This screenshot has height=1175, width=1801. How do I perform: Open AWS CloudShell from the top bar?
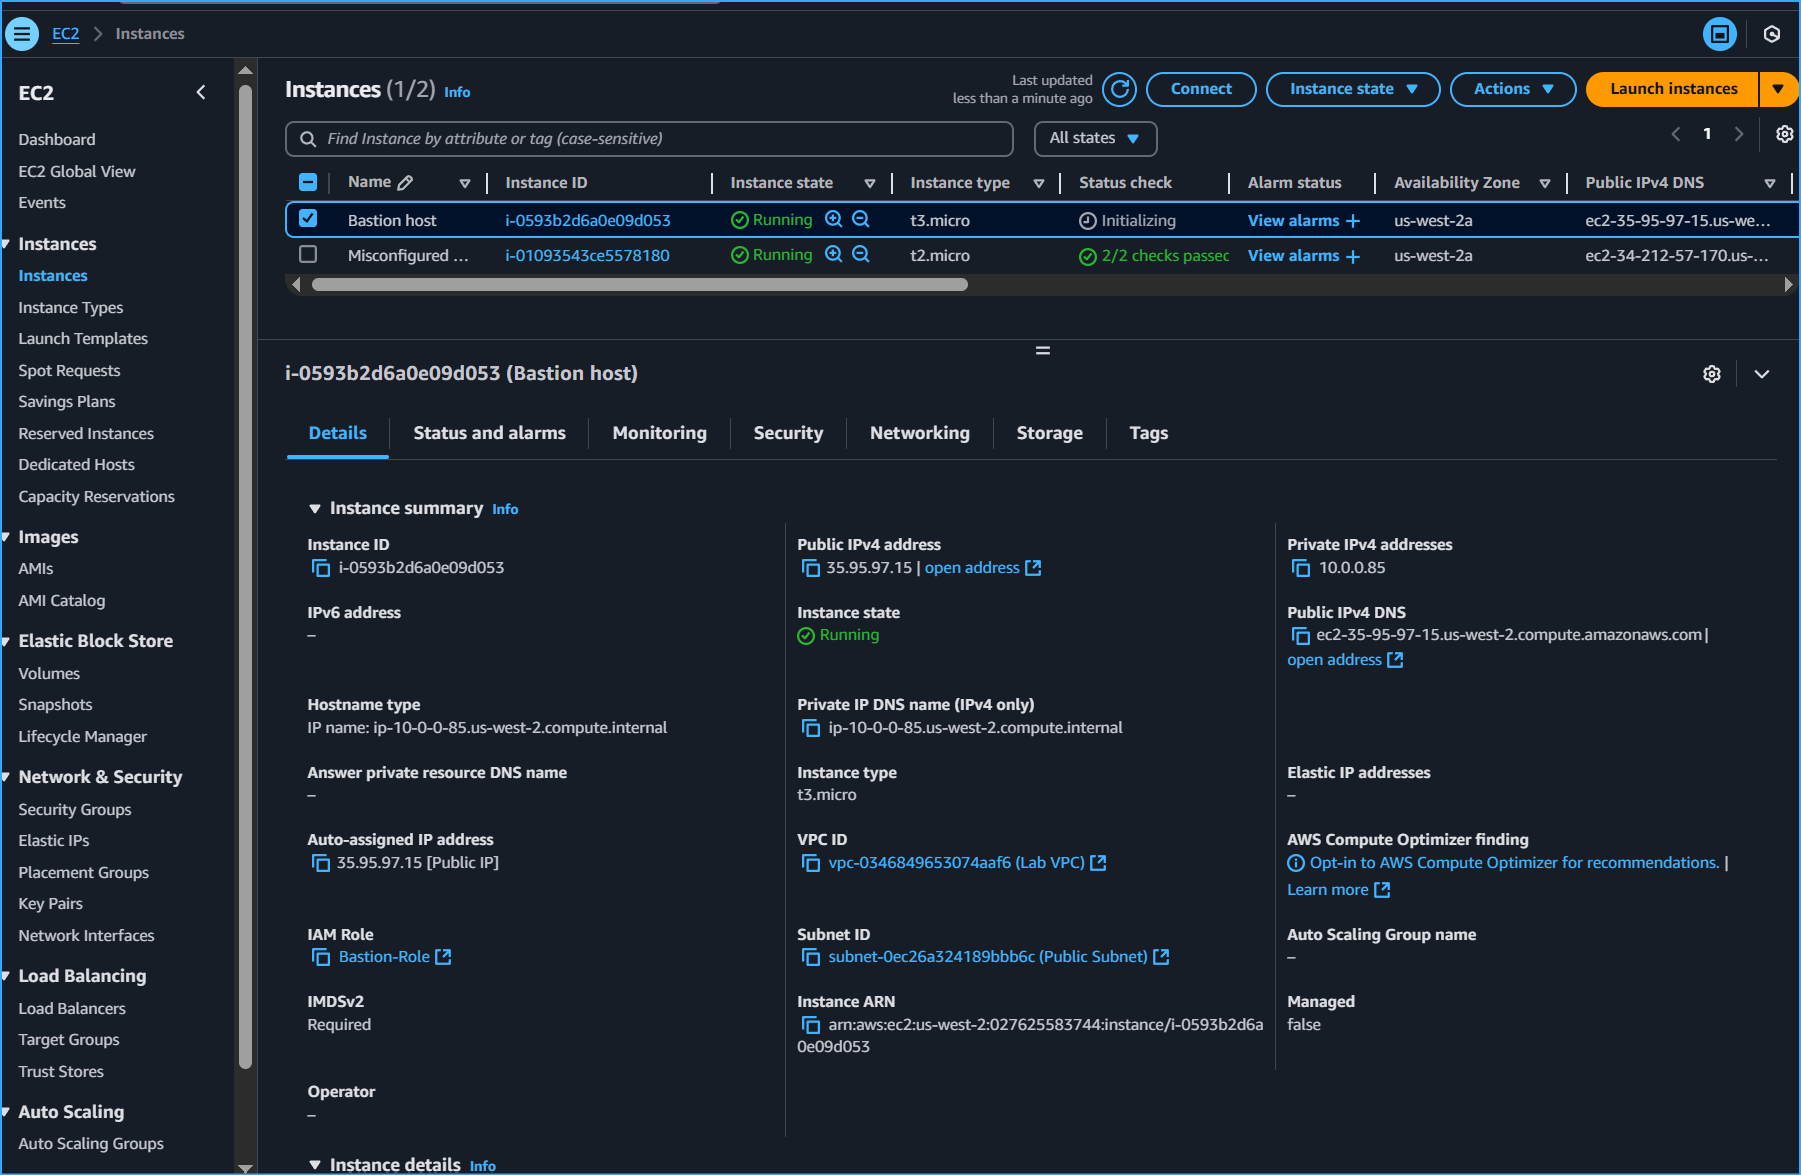click(1719, 33)
